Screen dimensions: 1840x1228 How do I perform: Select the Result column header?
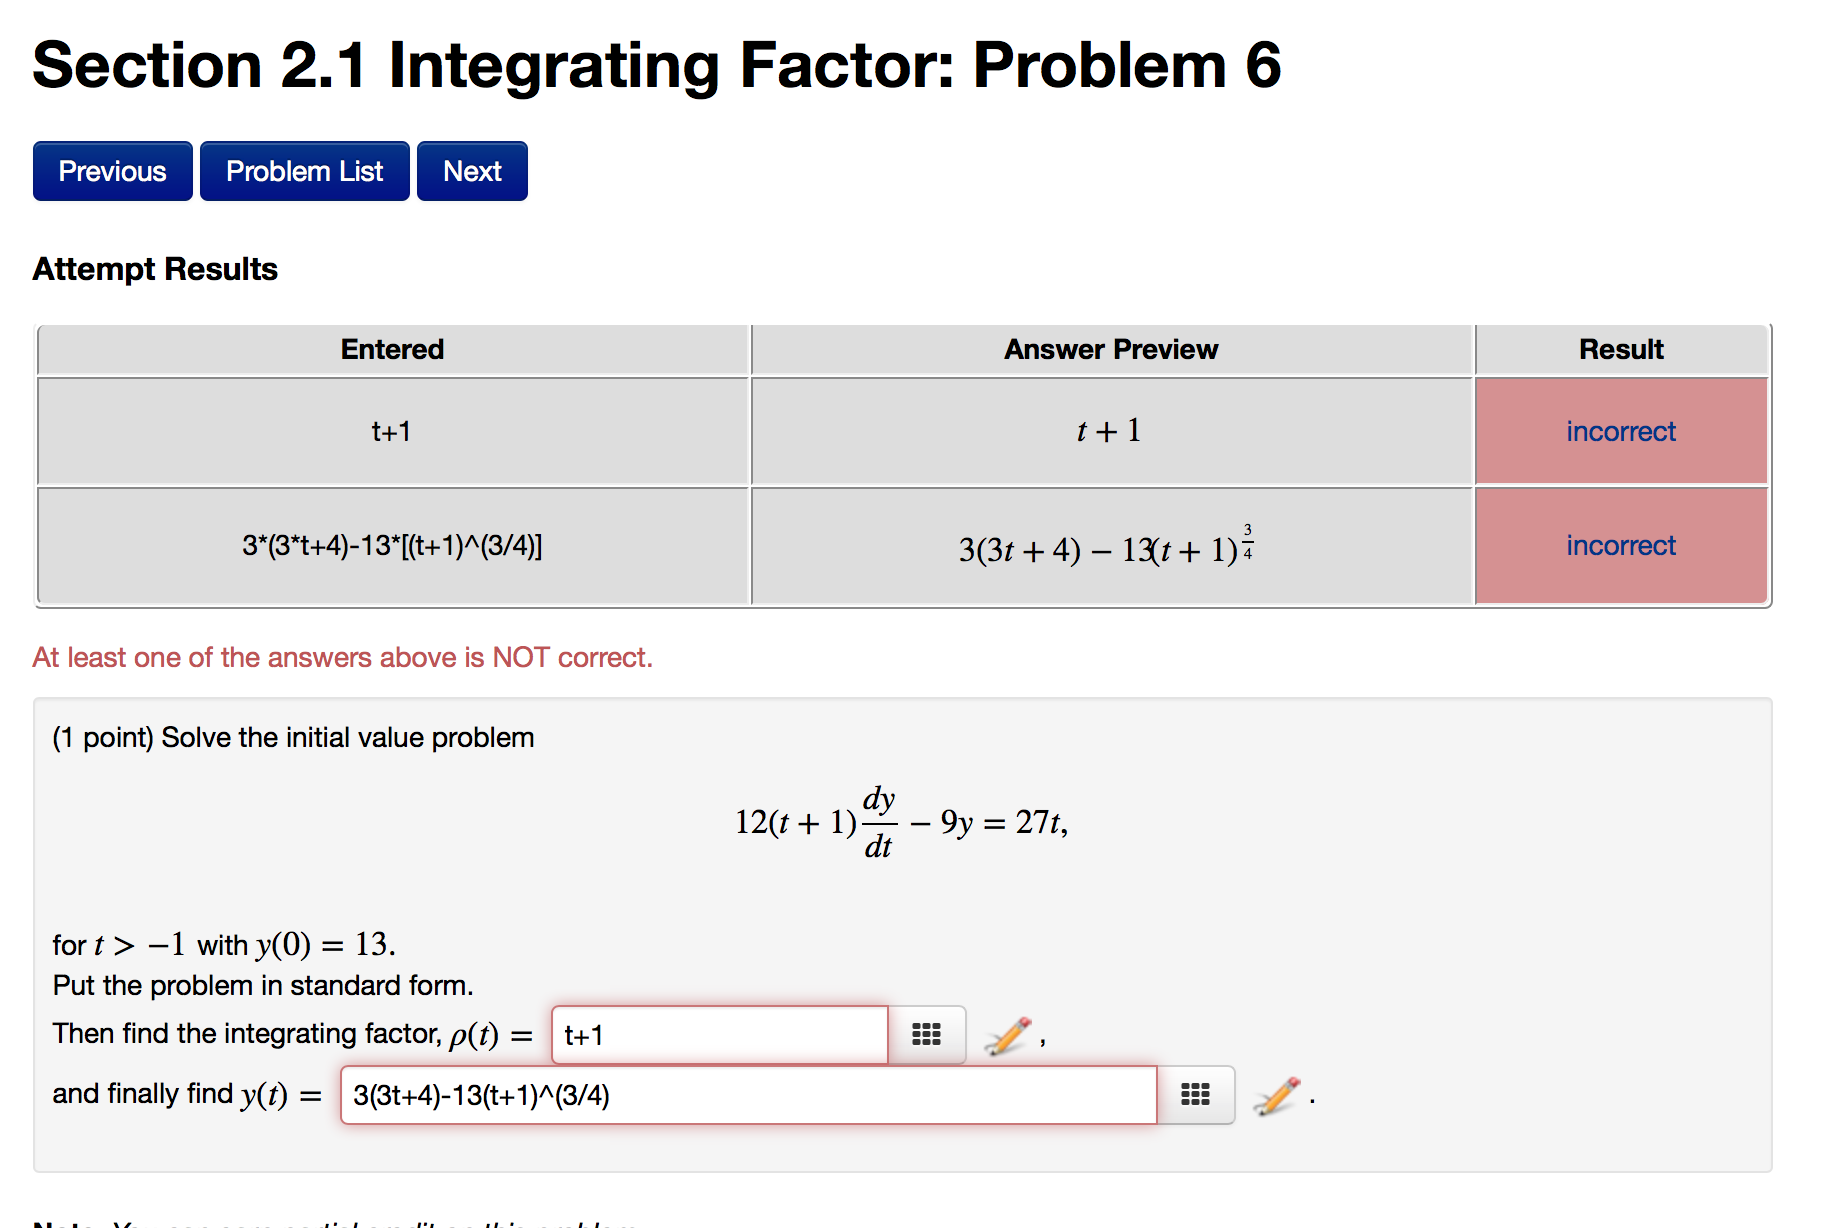point(1620,349)
